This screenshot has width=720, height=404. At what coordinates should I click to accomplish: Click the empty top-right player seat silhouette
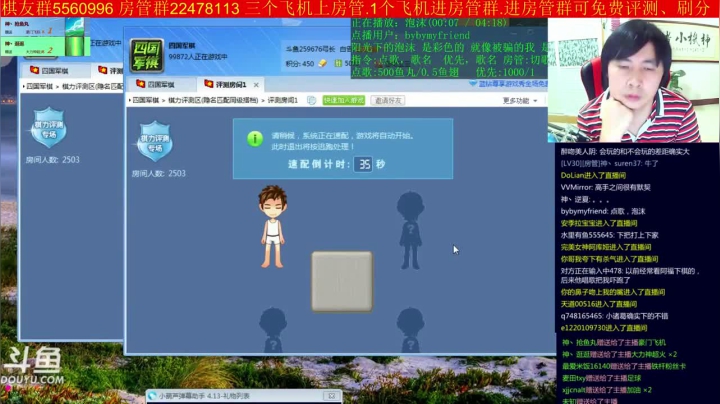click(x=410, y=230)
